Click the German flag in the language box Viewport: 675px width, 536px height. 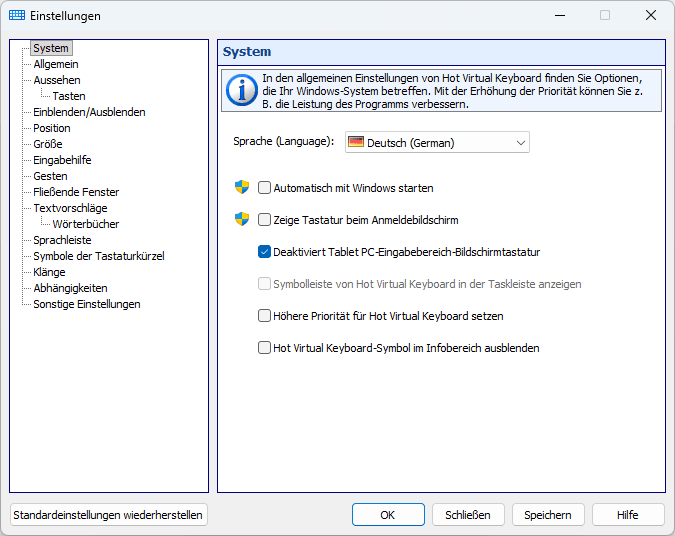pos(356,142)
